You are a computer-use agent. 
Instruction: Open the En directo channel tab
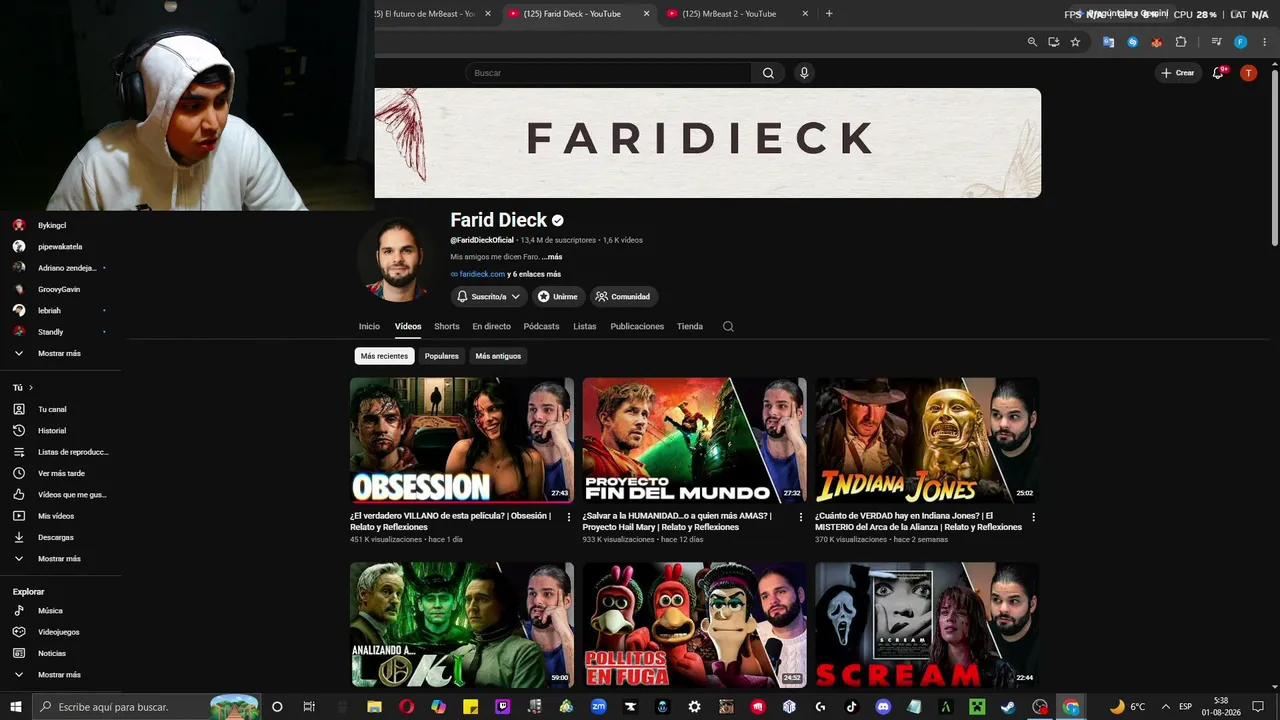point(491,327)
